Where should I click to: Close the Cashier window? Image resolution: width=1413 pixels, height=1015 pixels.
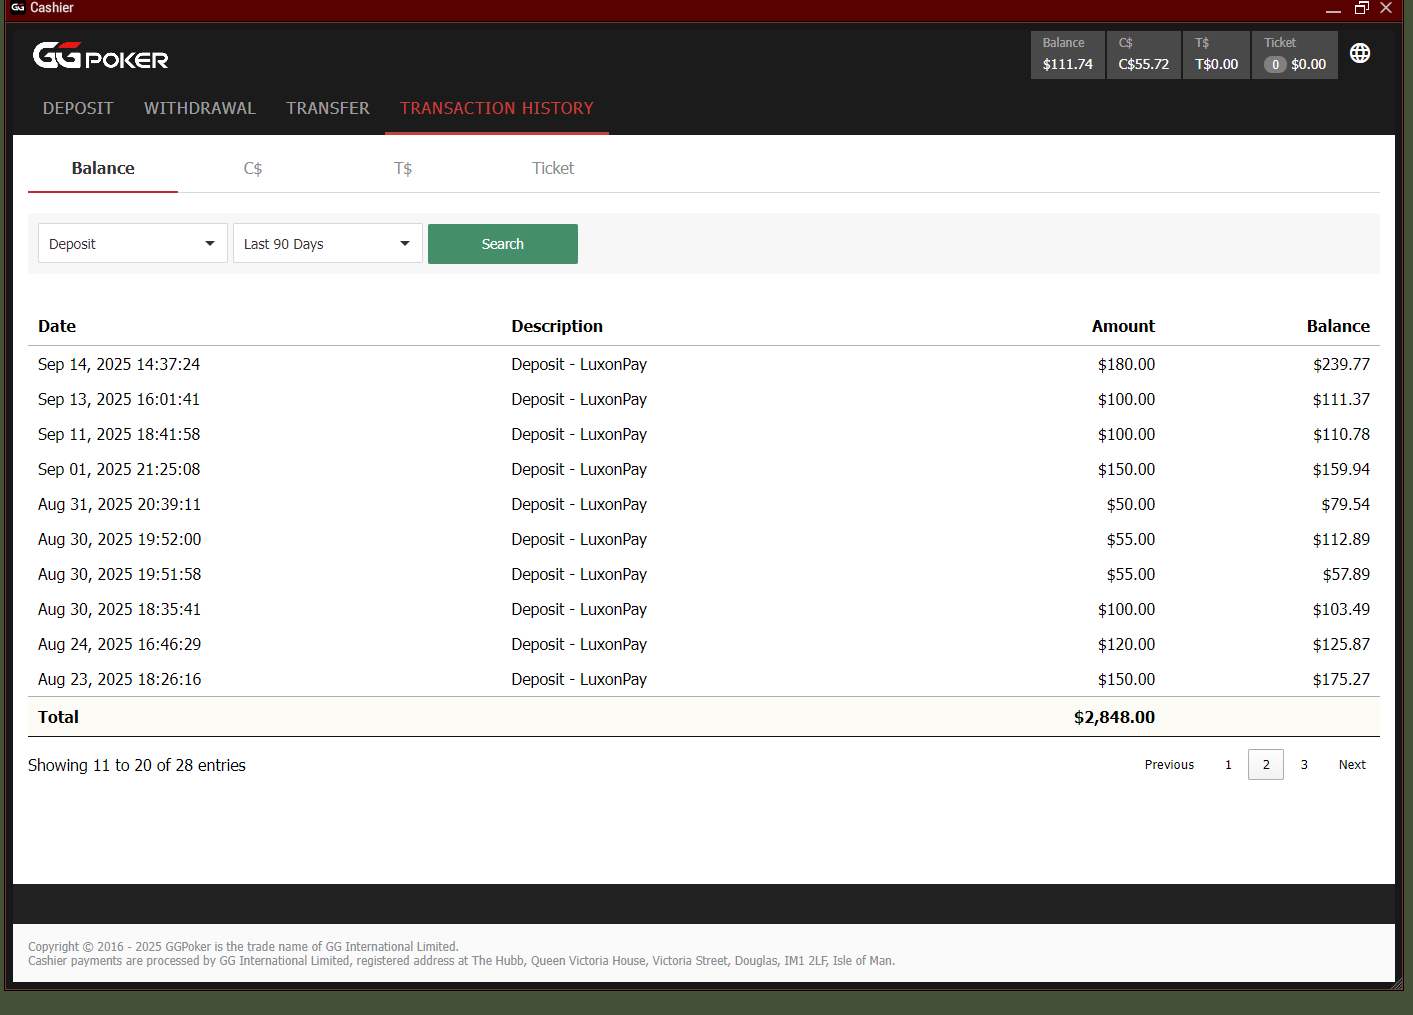pos(1386,8)
